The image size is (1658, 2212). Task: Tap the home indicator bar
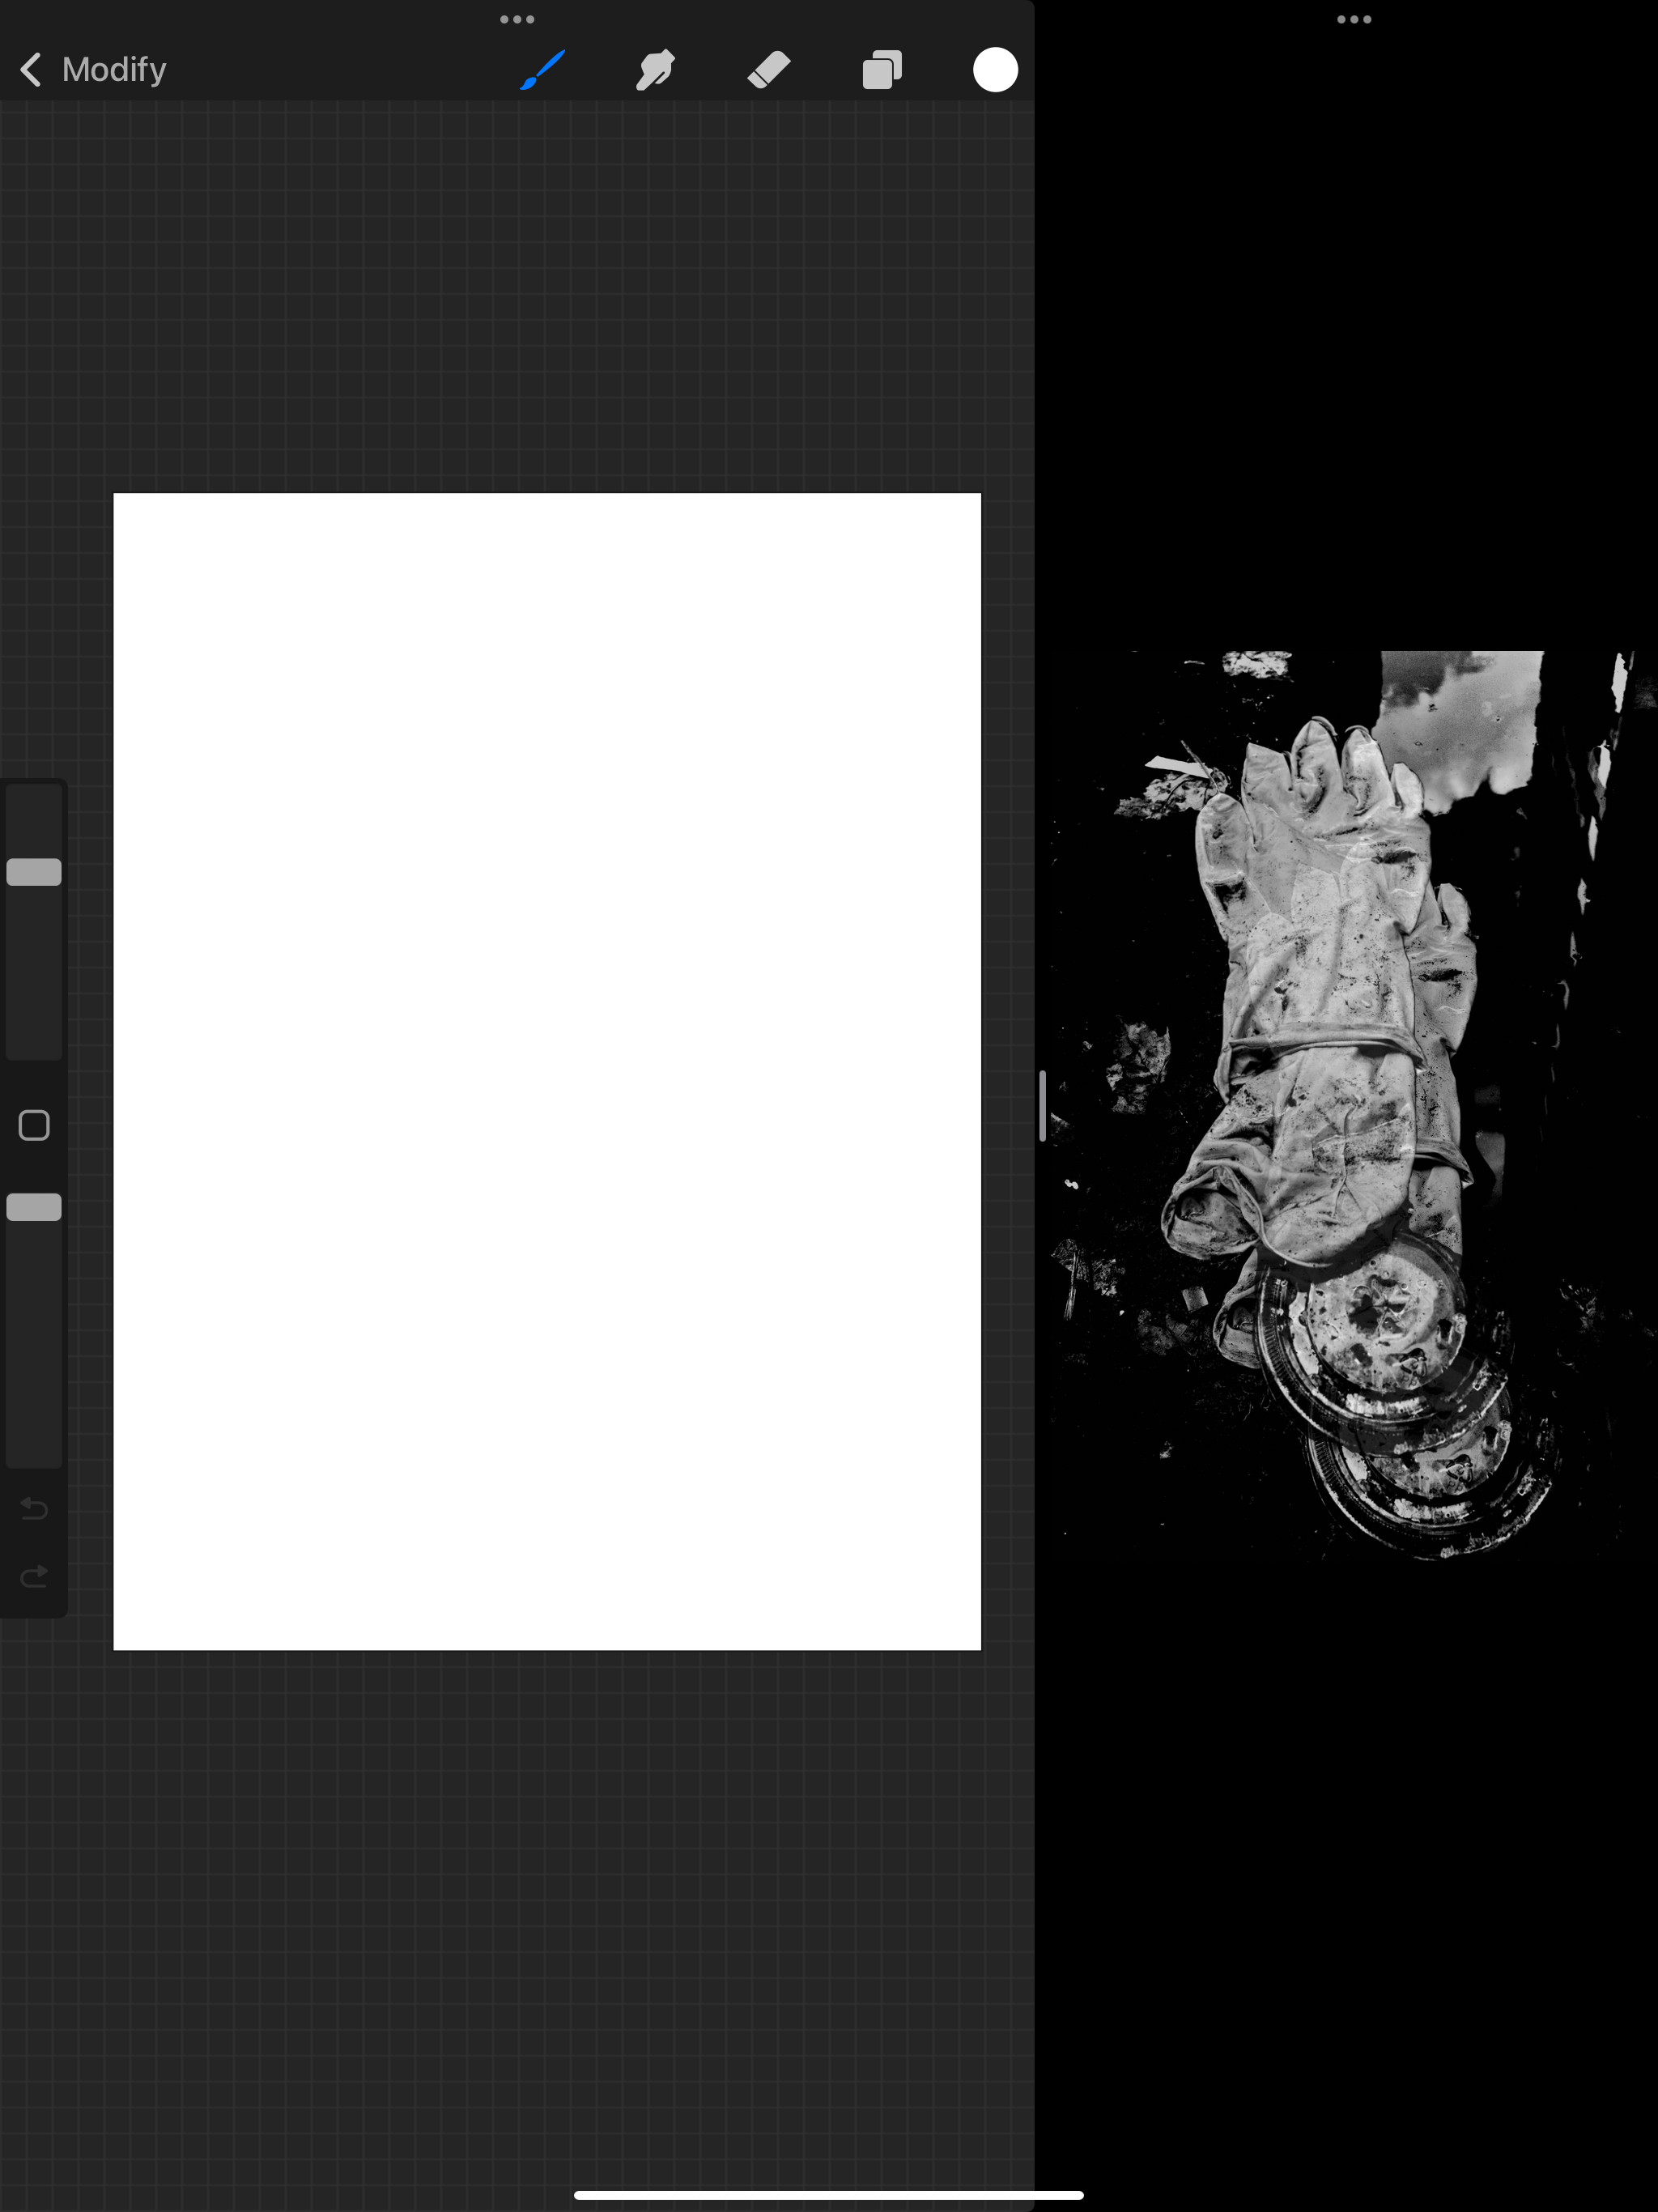click(829, 2195)
